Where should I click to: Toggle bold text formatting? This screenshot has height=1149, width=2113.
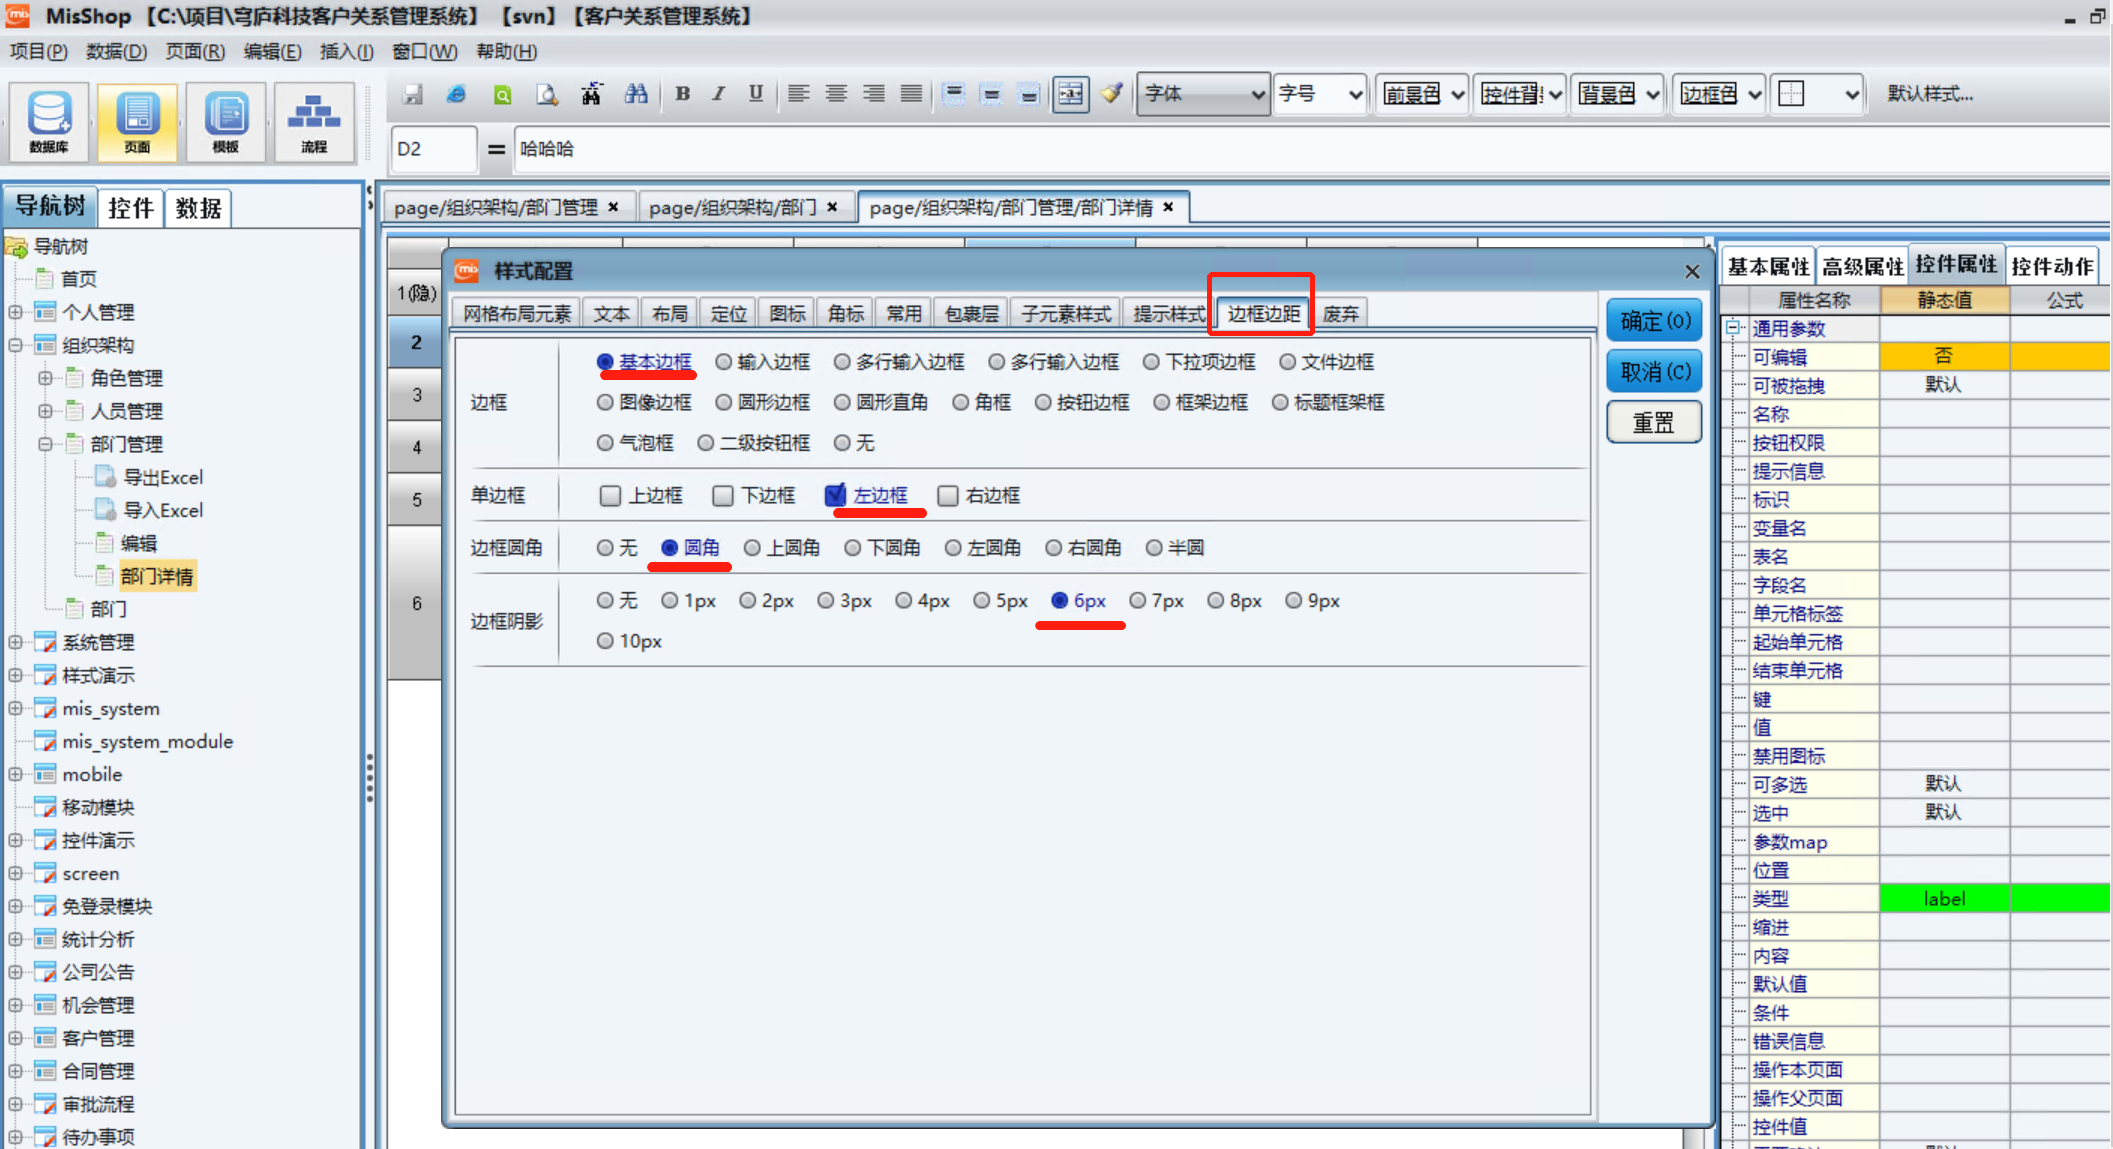click(682, 94)
